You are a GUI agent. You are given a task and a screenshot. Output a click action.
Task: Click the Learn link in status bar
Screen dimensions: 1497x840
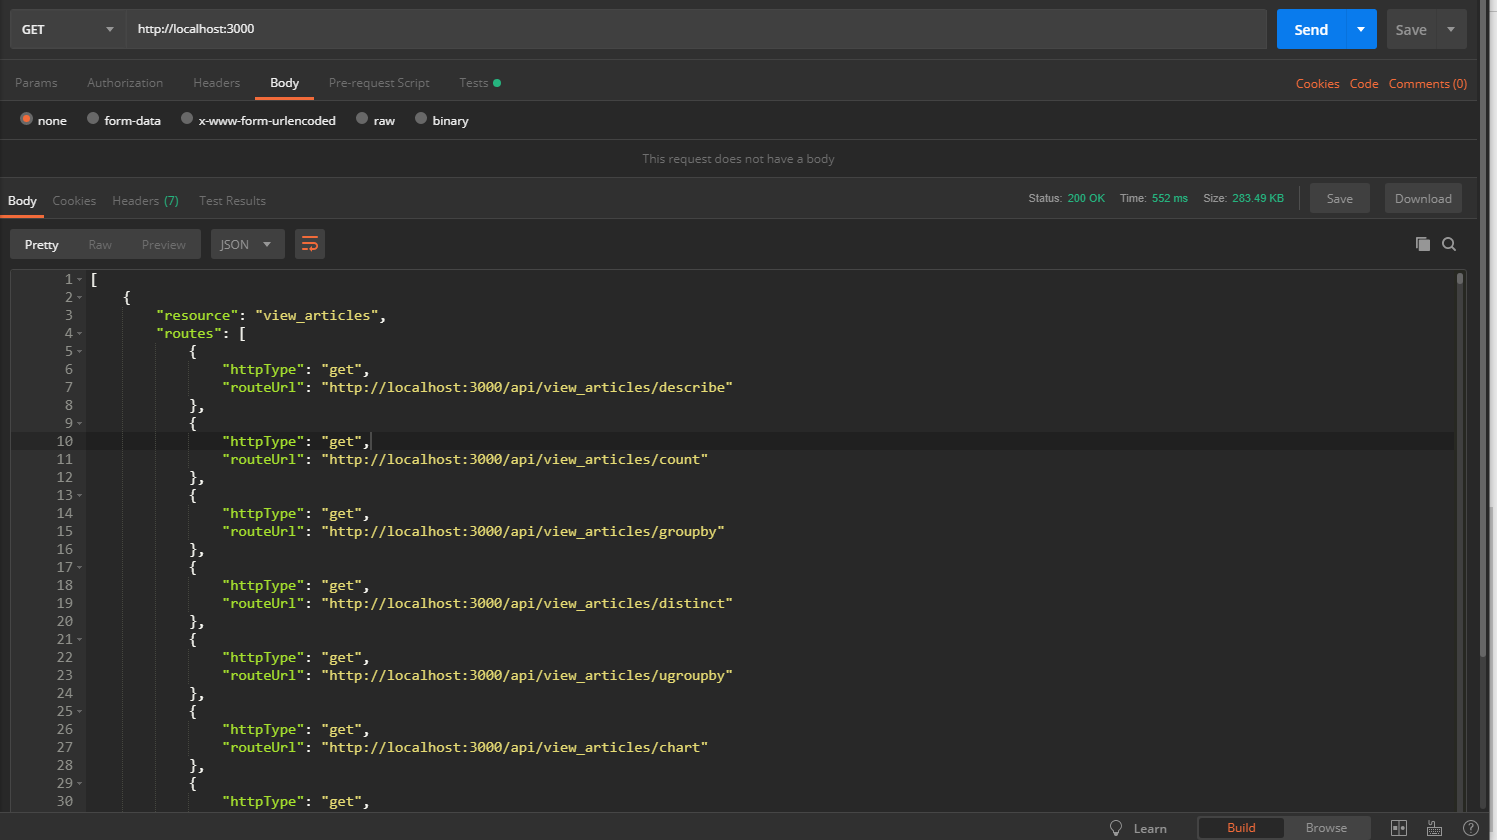pyautogui.click(x=1150, y=828)
